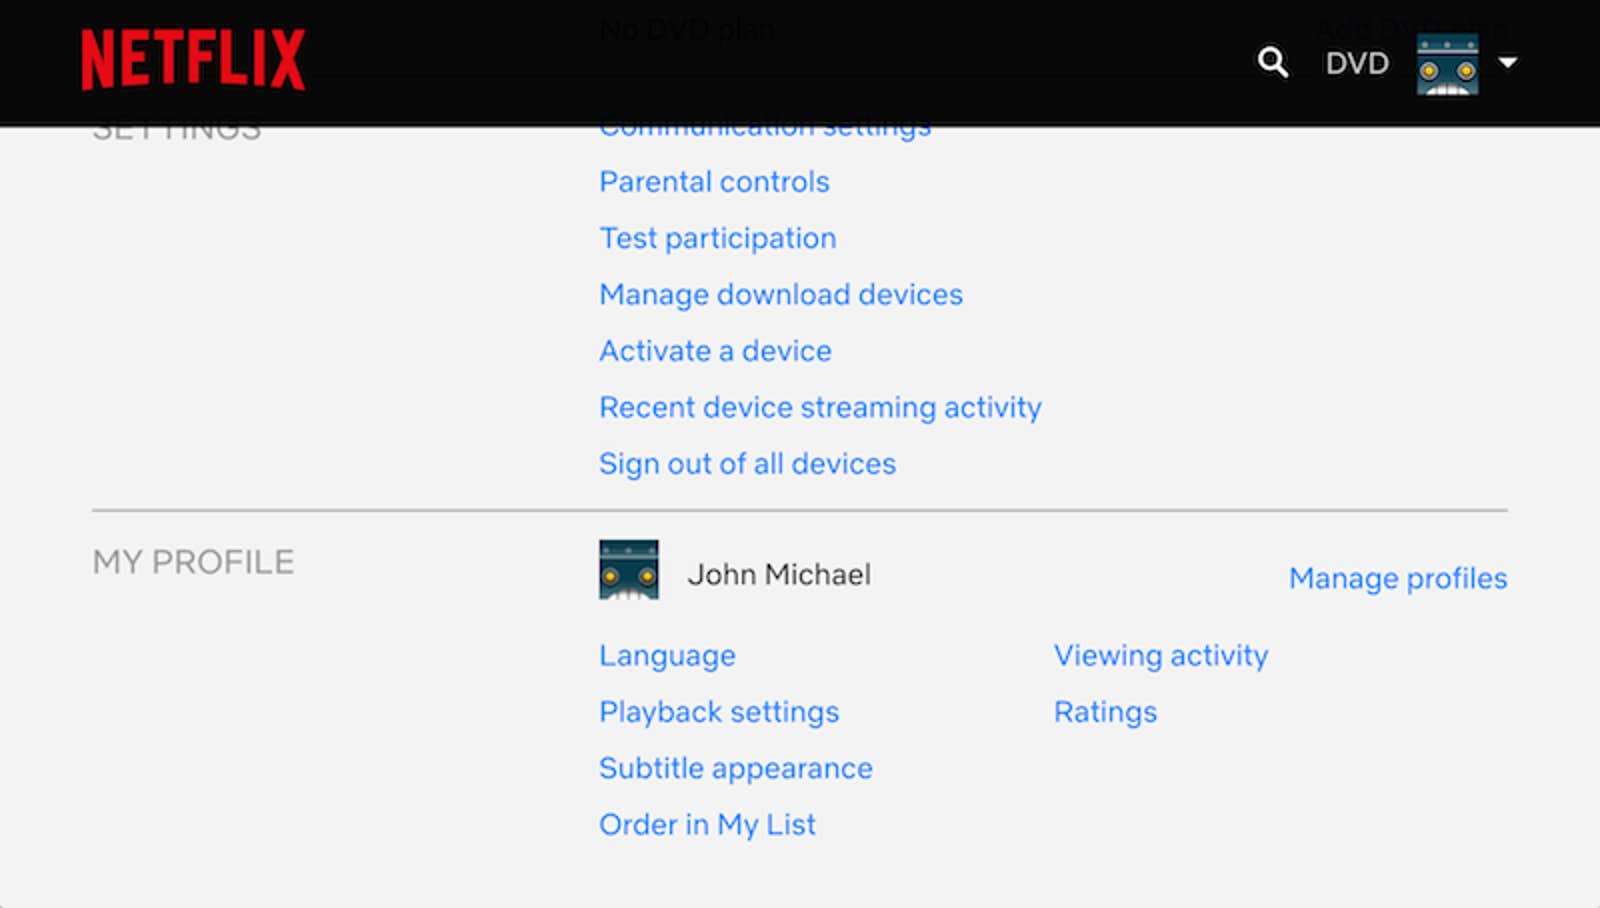
Task: Open the DVD section from the top bar
Action: (1356, 62)
